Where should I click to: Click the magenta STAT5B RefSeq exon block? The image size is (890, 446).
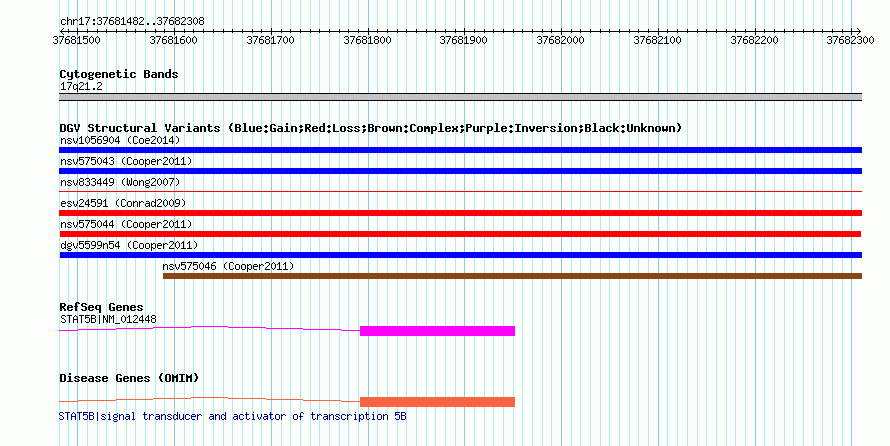438,331
